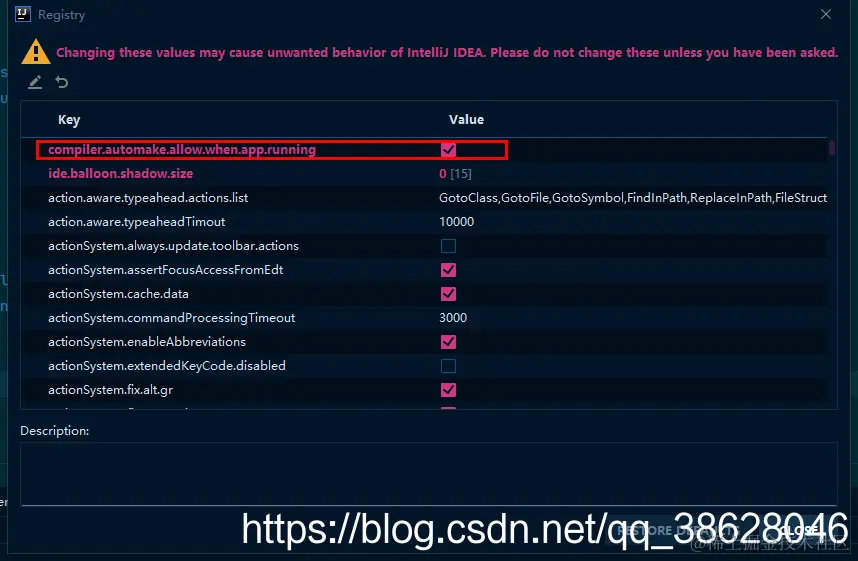Click the Restore Defaults button

pyautogui.click(x=677, y=530)
